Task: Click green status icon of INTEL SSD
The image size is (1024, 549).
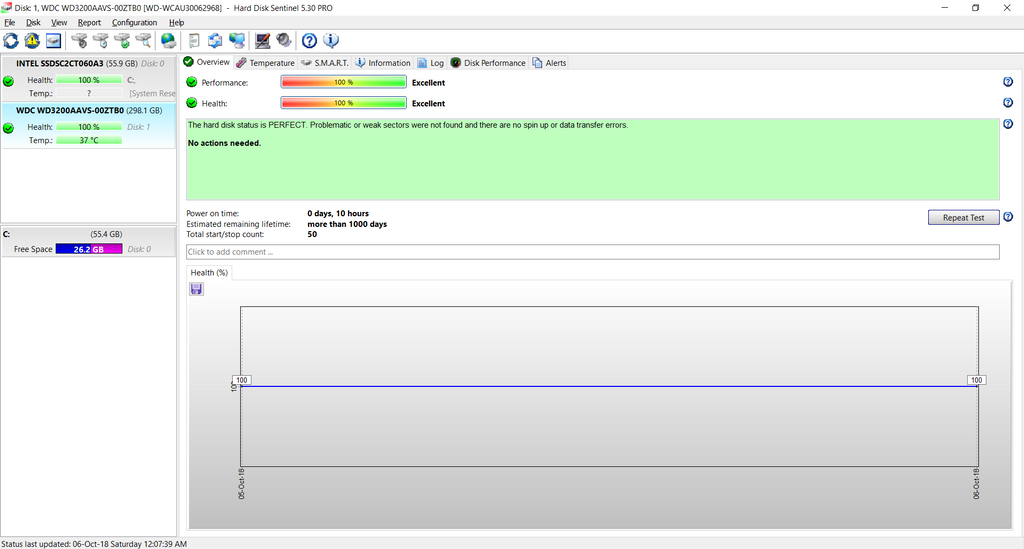Action: coord(8,82)
